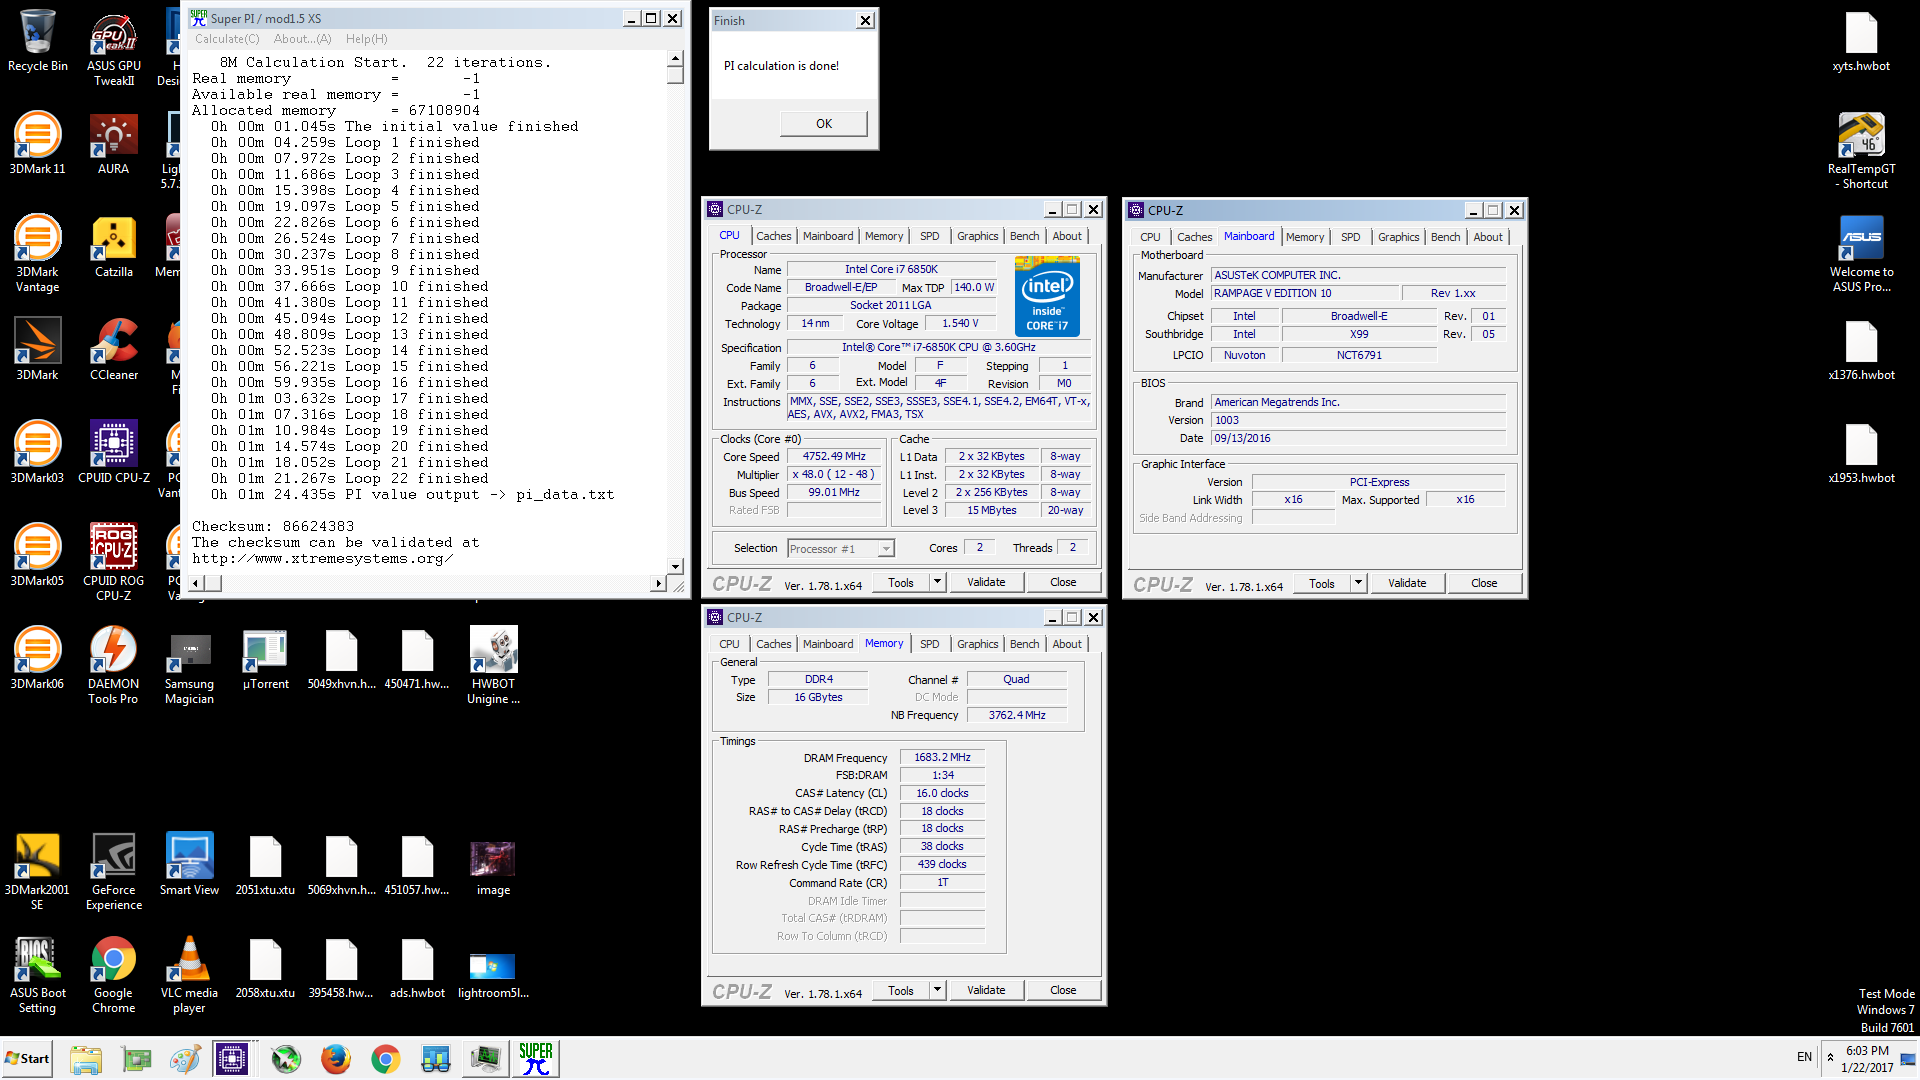Open the 3DMark2001 SE desktop shortcut

pos(37,872)
